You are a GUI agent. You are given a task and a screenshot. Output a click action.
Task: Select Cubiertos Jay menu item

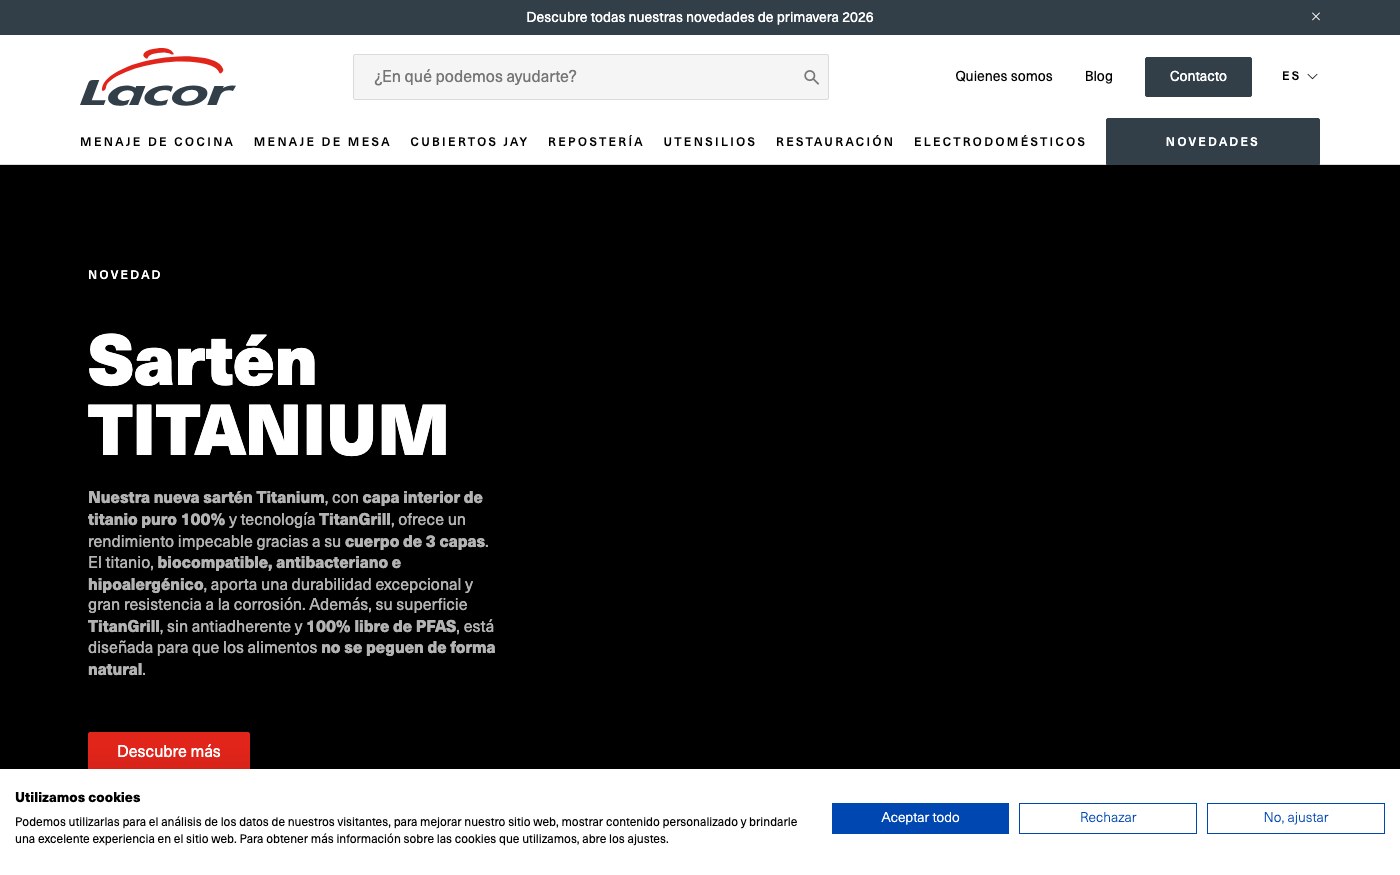pyautogui.click(x=469, y=142)
